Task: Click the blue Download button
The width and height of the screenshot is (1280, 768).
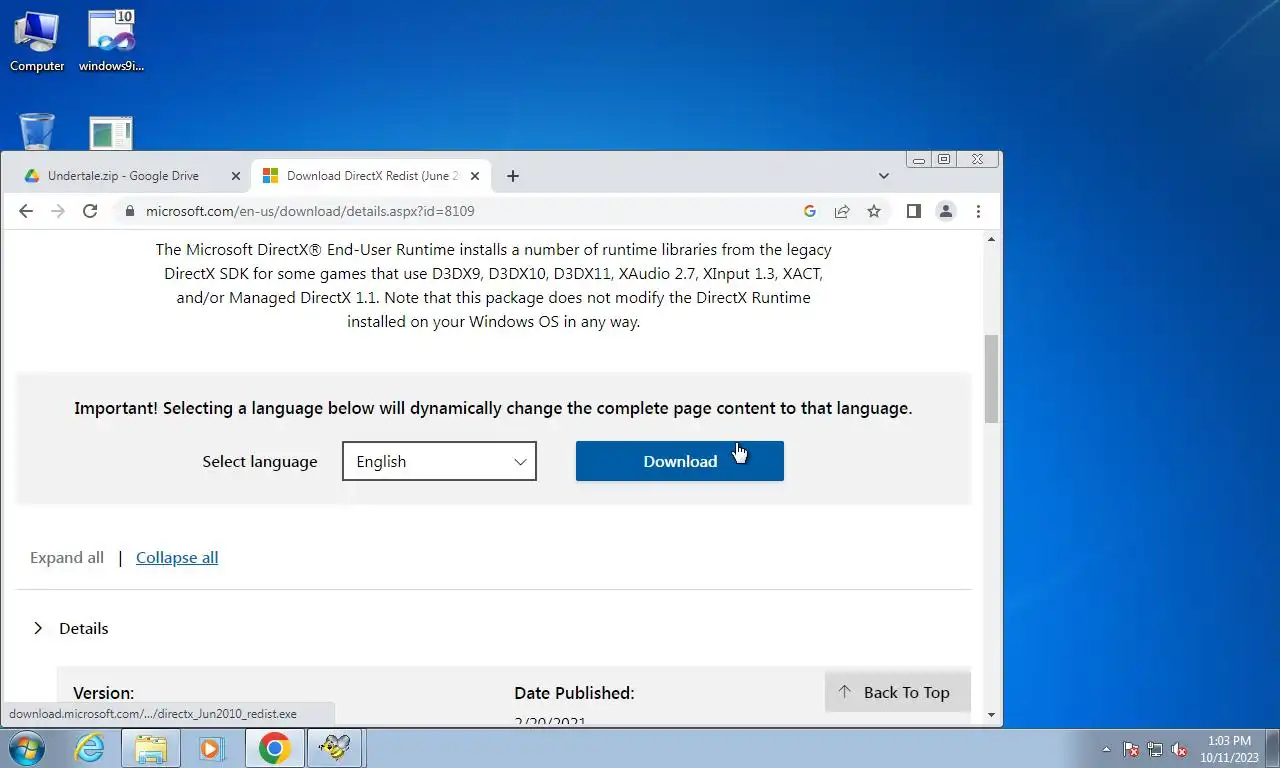Action: 680,461
